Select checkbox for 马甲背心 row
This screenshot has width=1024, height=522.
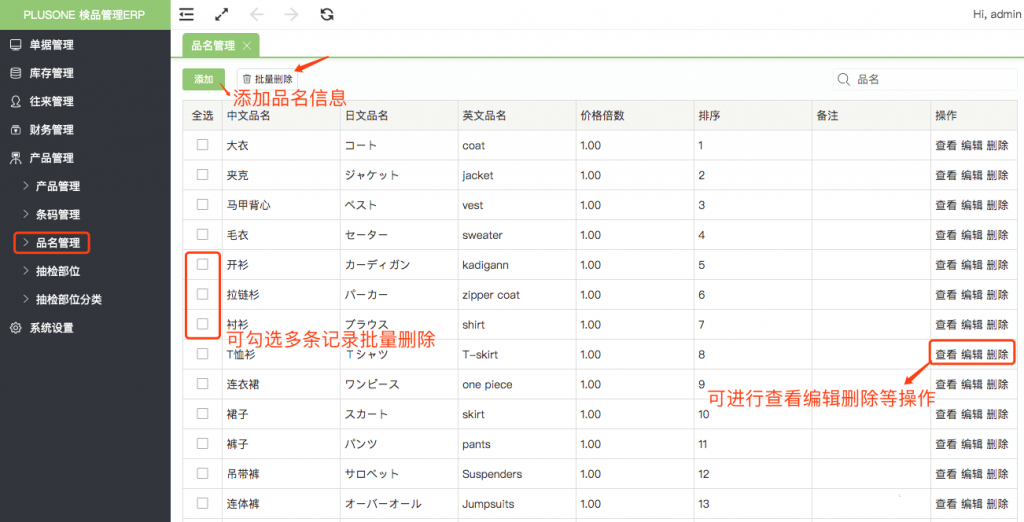point(202,204)
